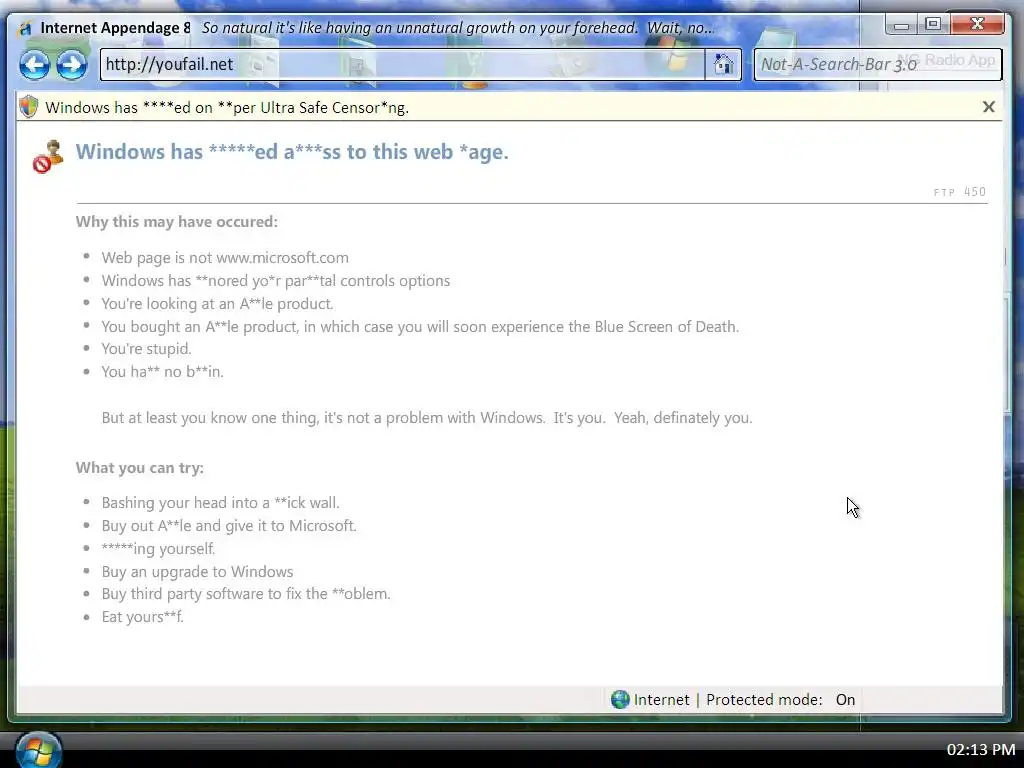Screen dimensions: 1024x768
Task: Dismiss the yellow information bar with X
Action: [x=989, y=107]
